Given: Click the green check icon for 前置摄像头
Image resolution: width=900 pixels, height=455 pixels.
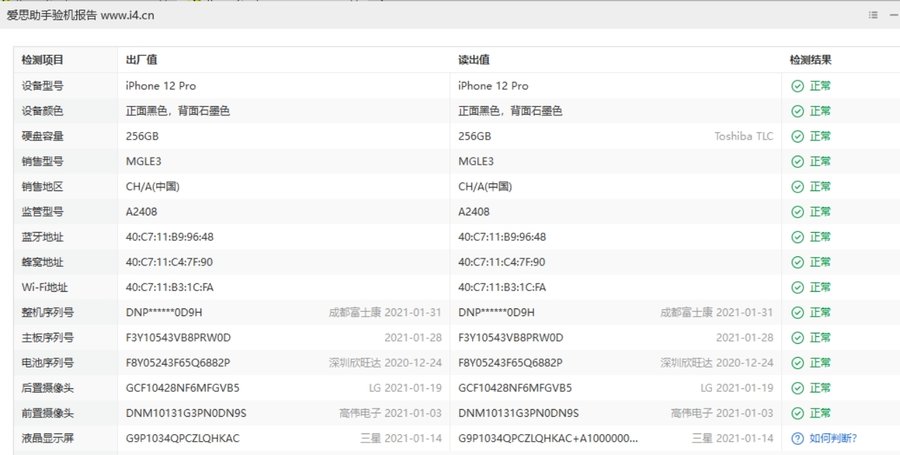Looking at the screenshot, I should click(x=797, y=413).
